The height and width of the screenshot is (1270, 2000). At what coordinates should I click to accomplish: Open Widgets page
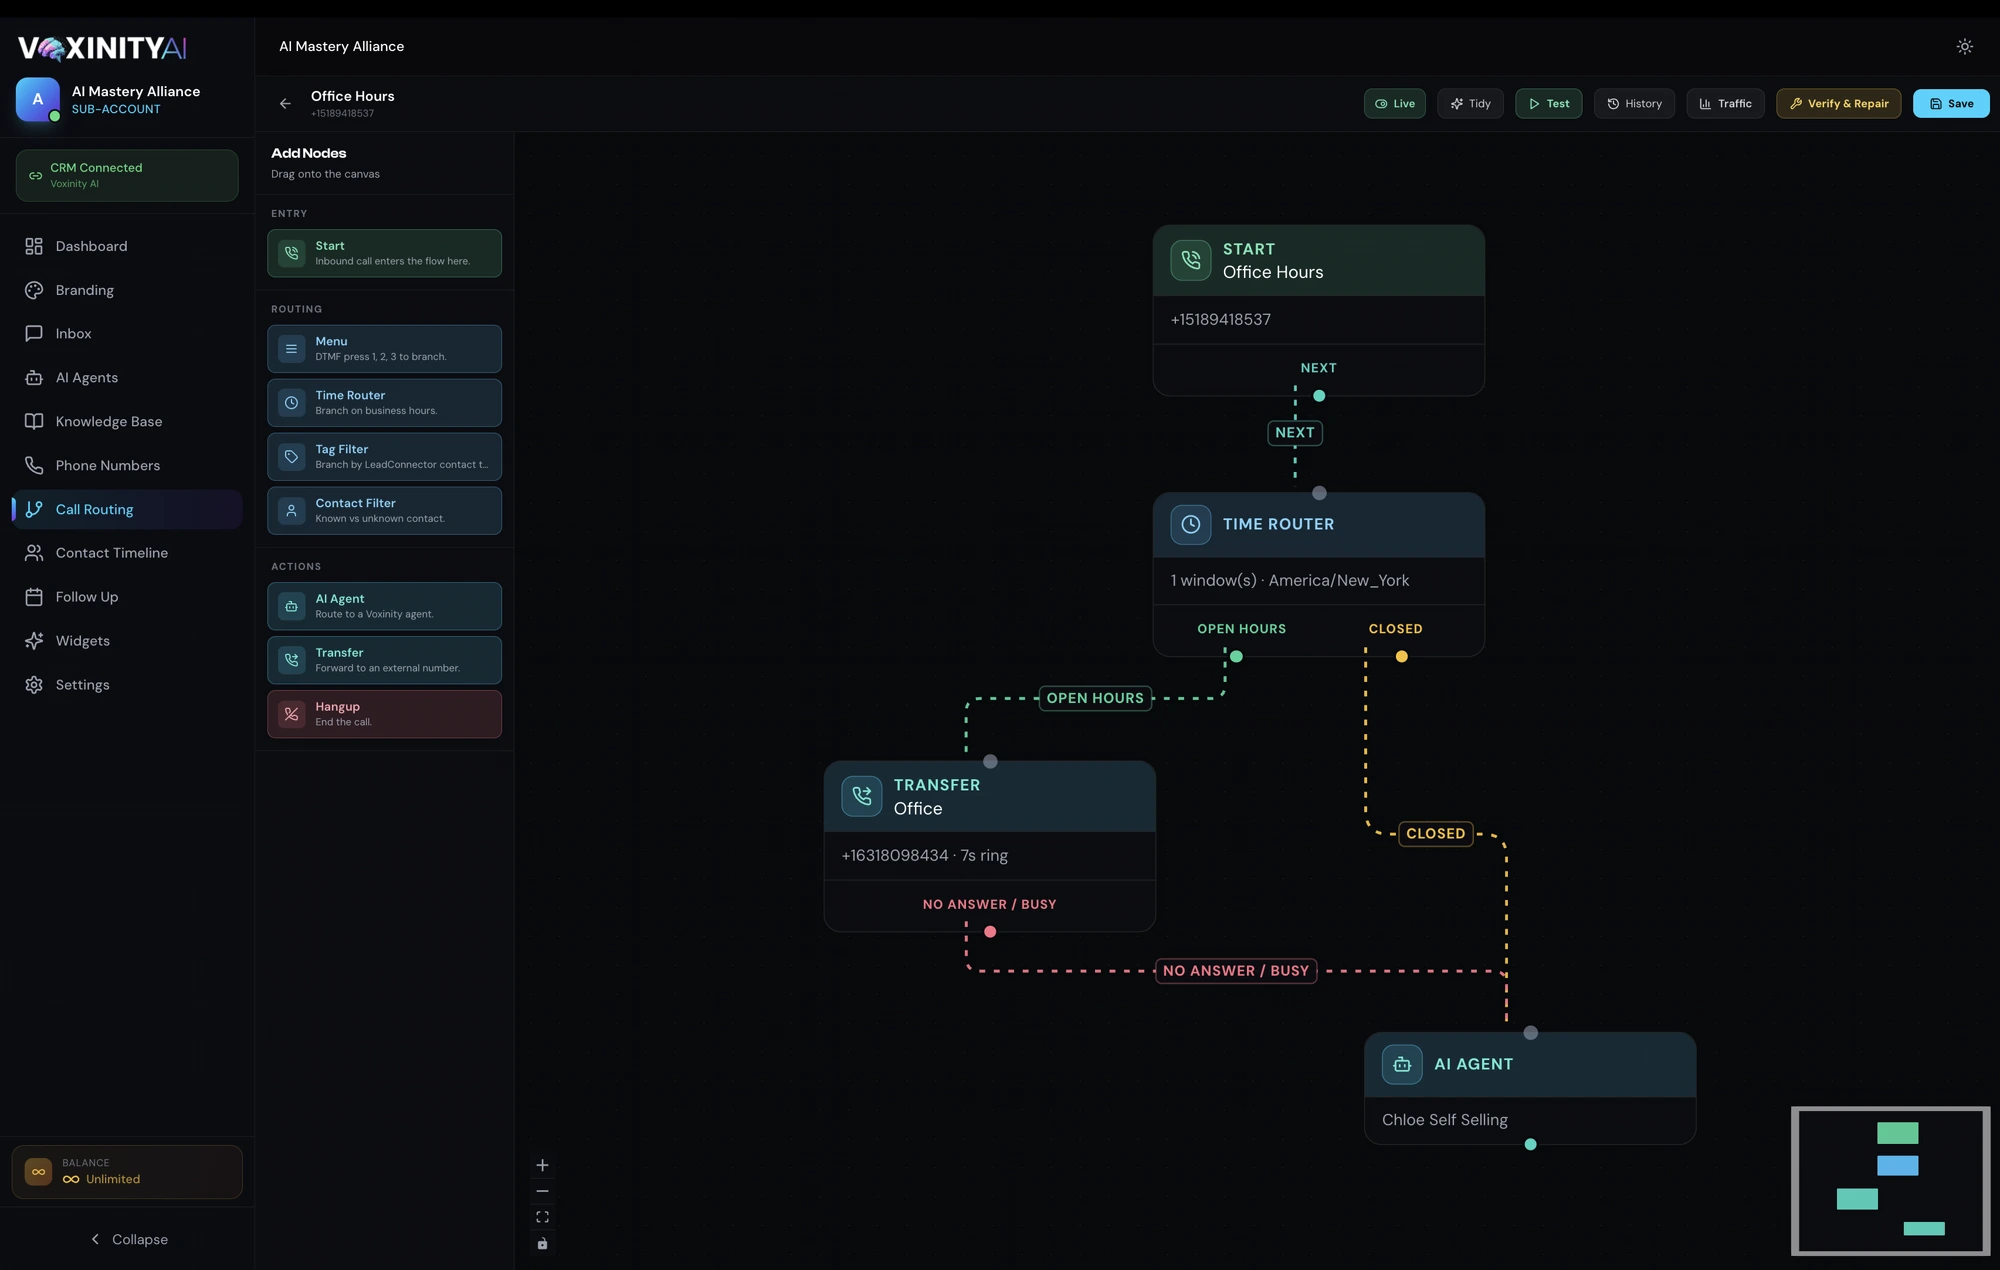(127, 641)
